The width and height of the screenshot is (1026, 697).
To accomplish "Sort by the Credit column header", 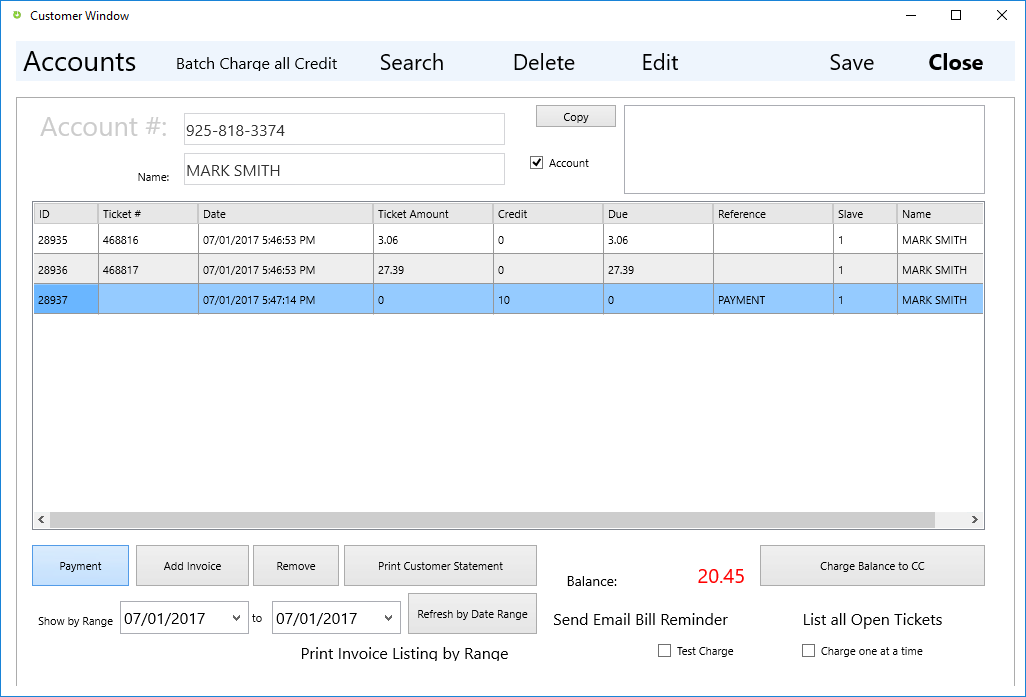I will point(548,214).
